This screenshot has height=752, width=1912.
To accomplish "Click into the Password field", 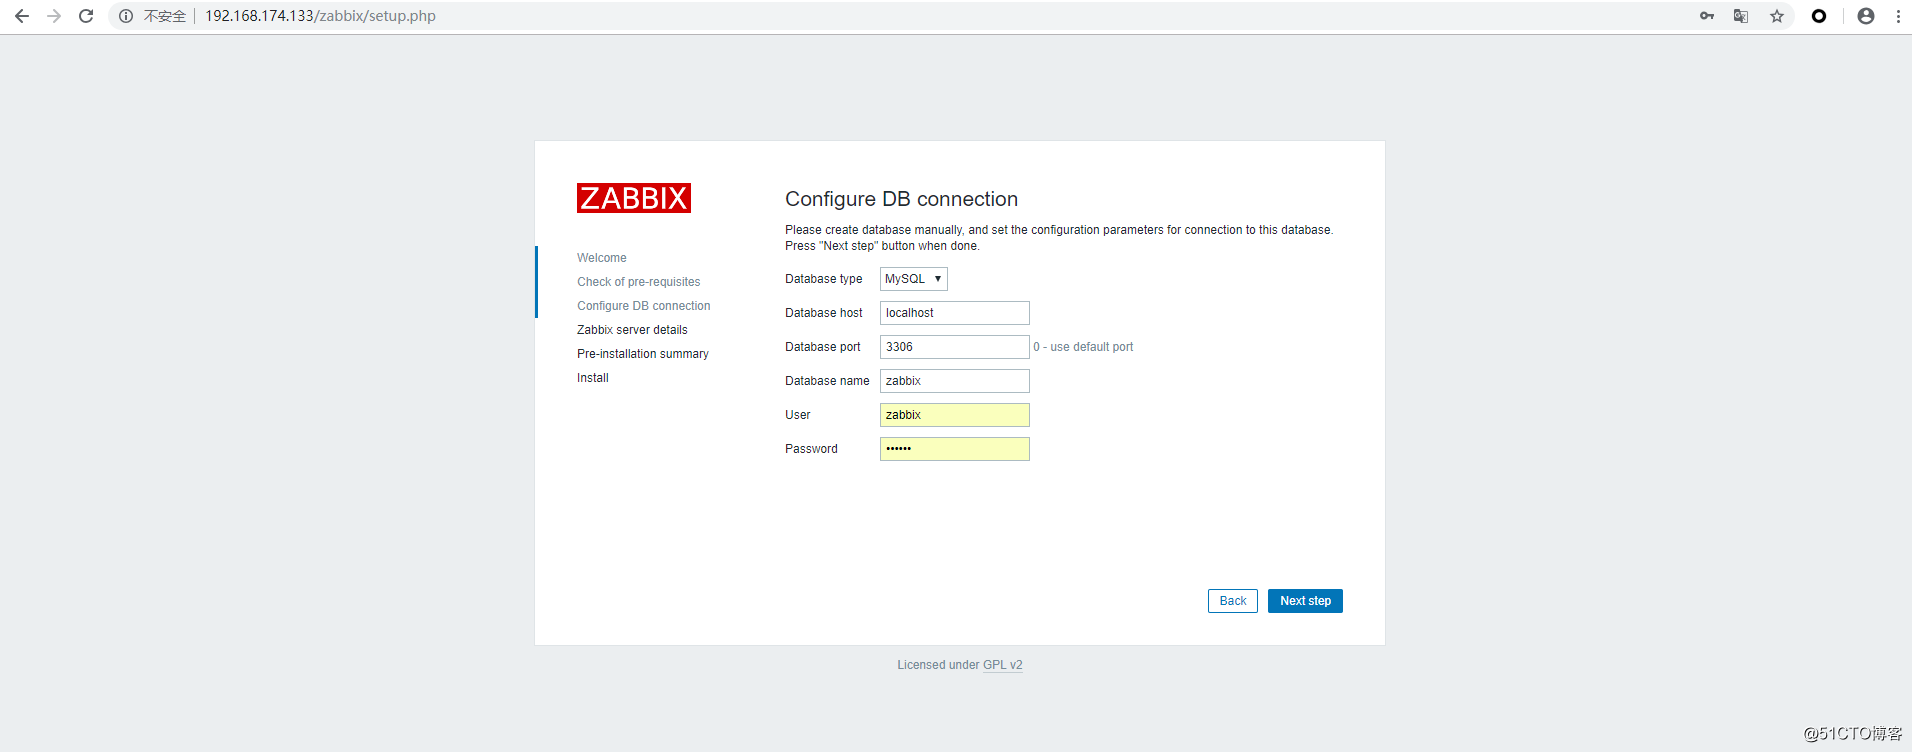I will click(x=955, y=449).
